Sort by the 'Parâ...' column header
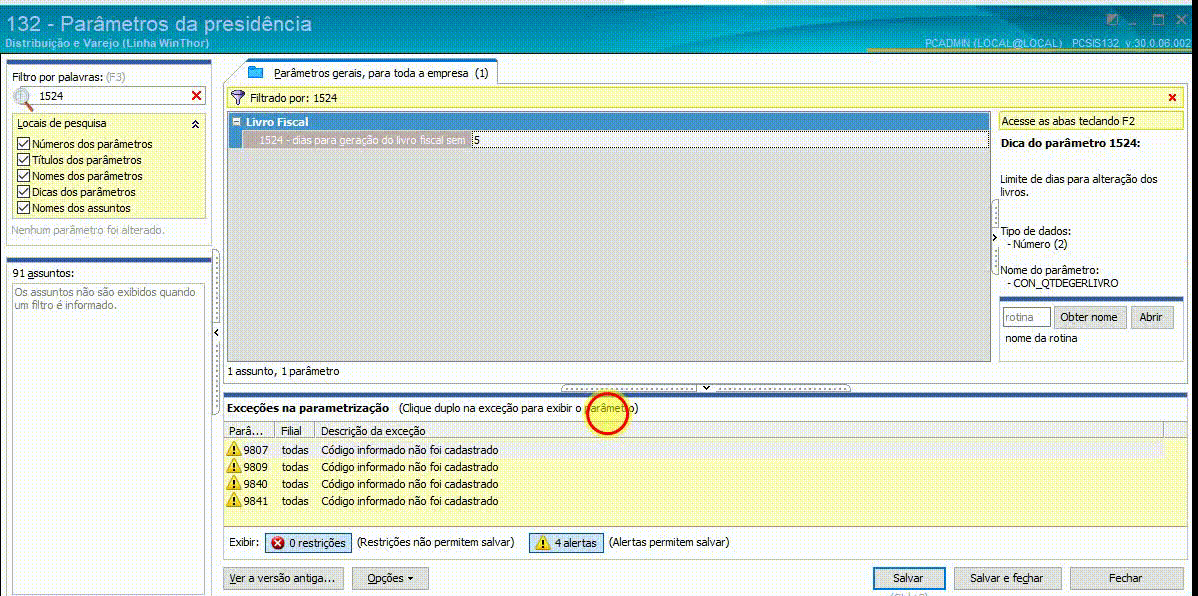The image size is (1198, 596). pyautogui.click(x=248, y=431)
